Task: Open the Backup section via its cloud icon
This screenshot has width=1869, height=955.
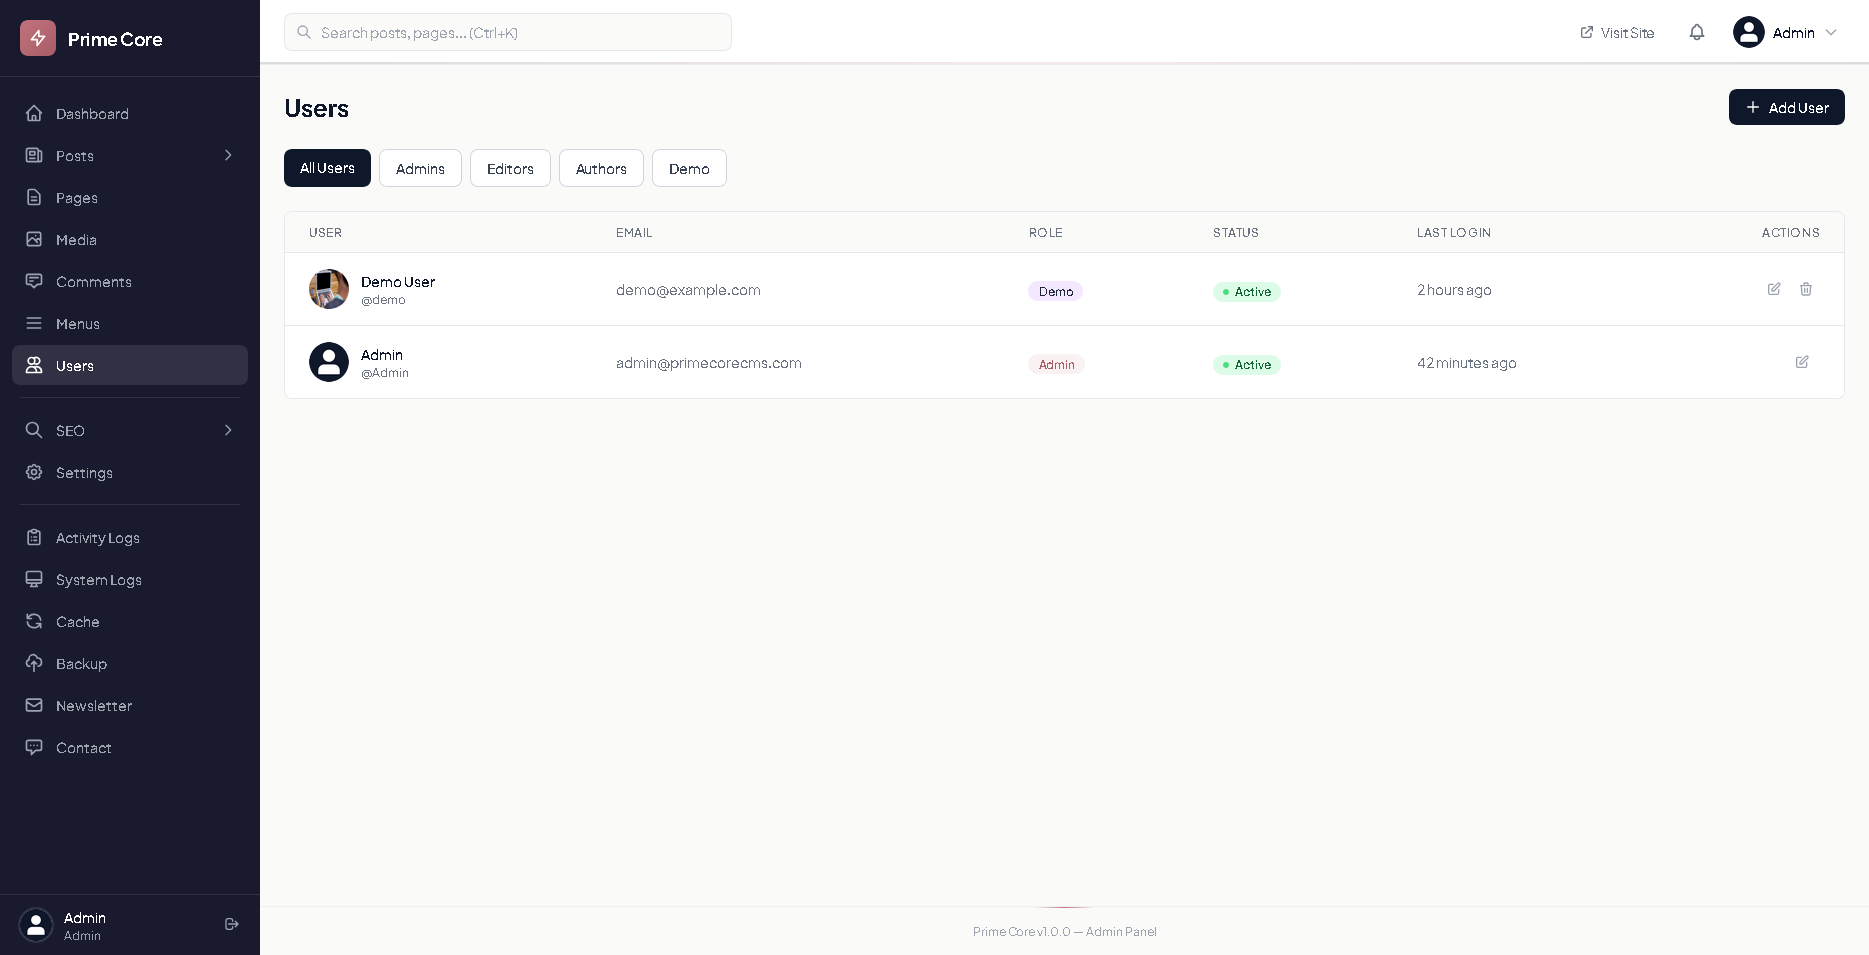Action: (34, 663)
